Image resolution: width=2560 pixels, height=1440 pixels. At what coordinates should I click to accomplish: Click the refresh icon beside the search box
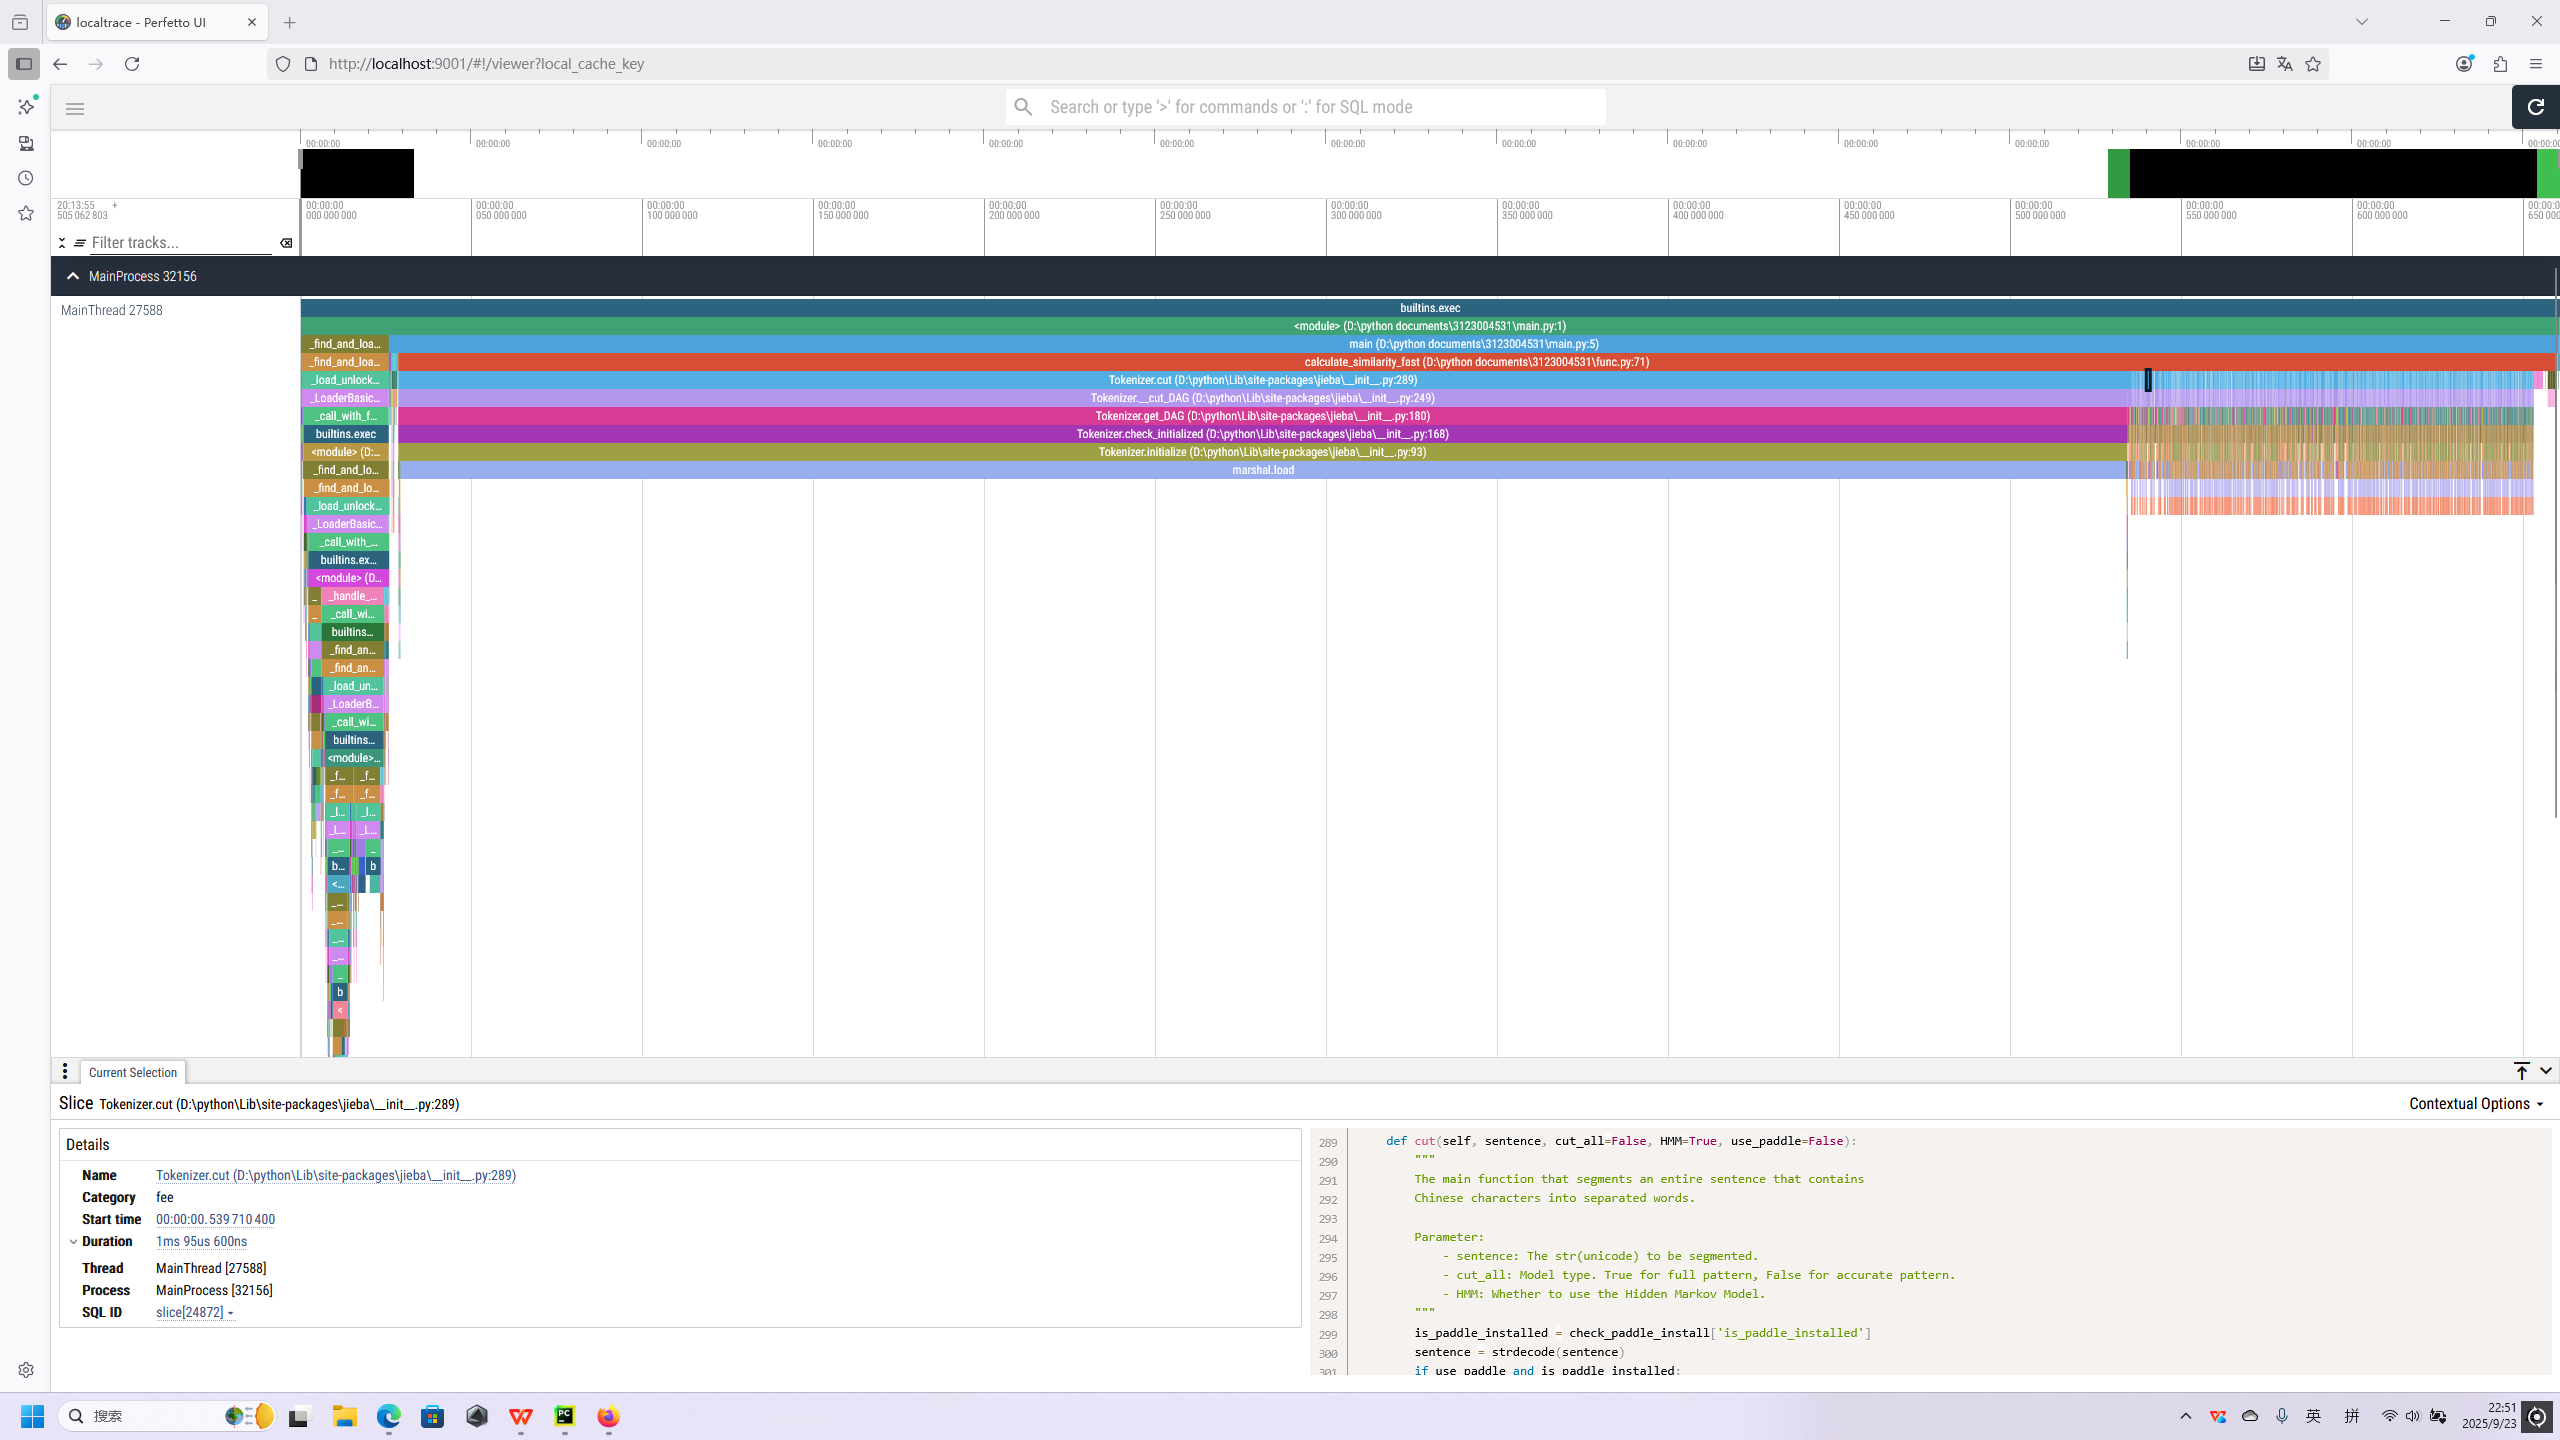click(x=2535, y=107)
